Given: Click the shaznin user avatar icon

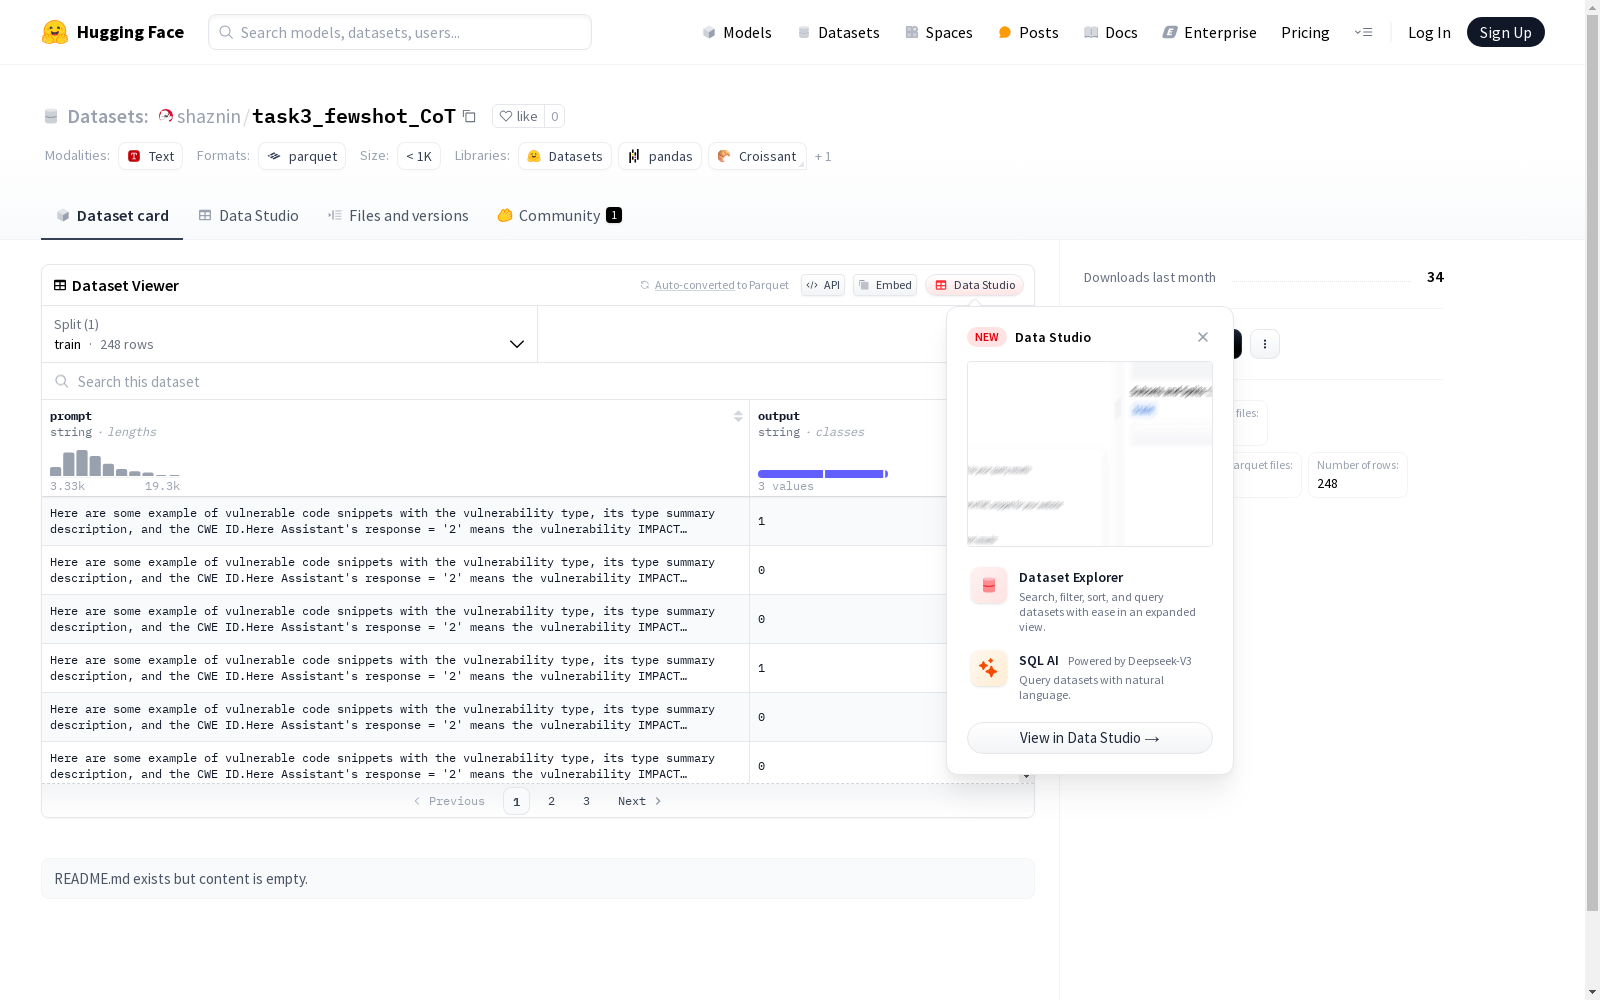Looking at the screenshot, I should click(166, 116).
